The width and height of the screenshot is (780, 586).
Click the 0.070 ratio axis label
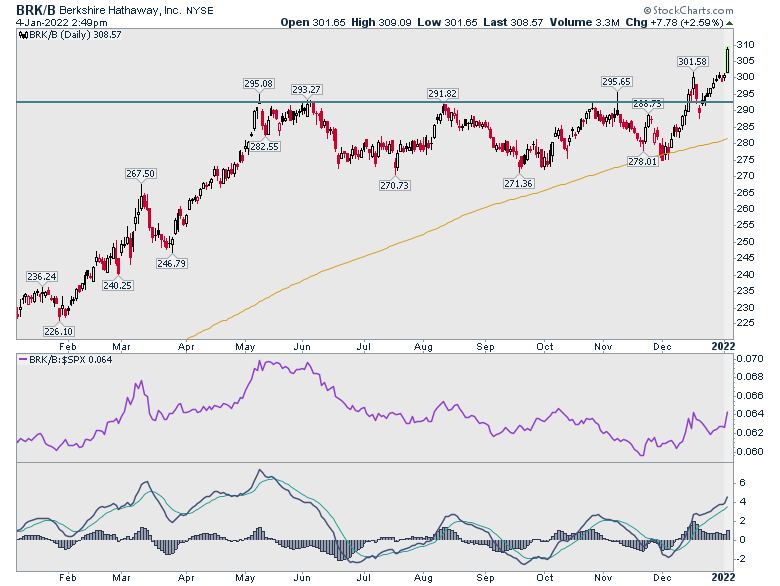(x=750, y=359)
